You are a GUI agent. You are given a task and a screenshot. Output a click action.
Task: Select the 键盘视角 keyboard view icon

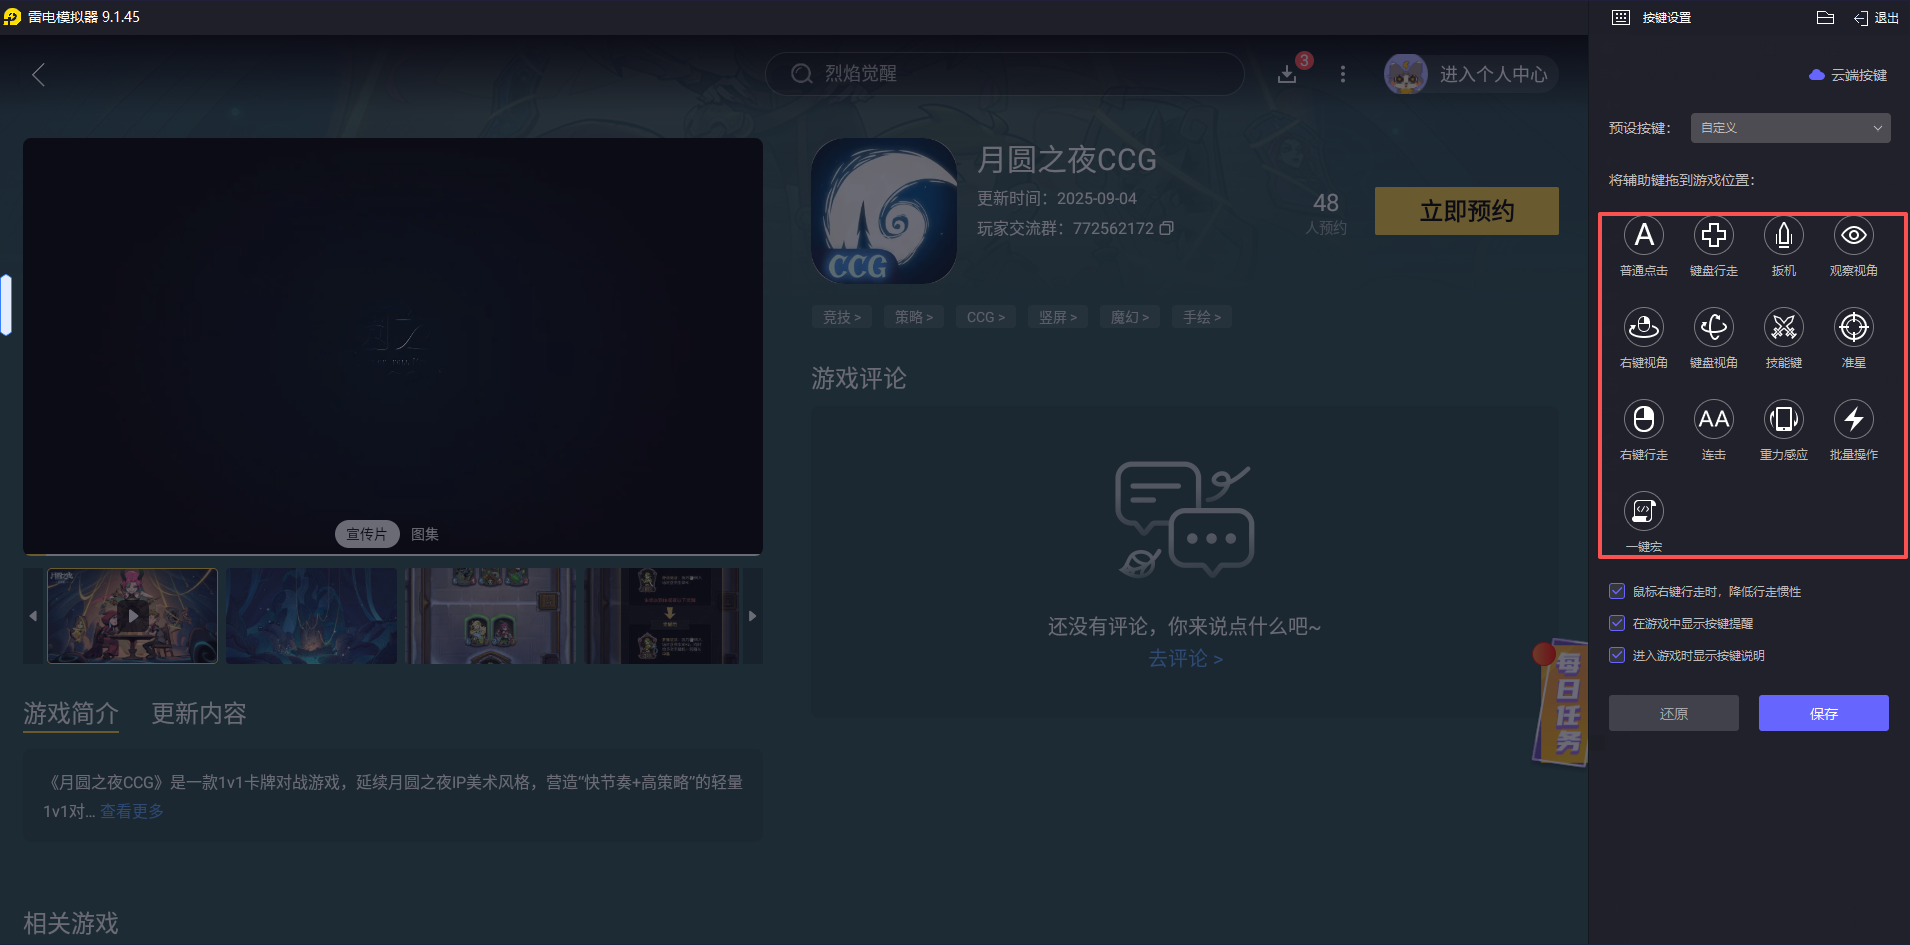(1713, 327)
